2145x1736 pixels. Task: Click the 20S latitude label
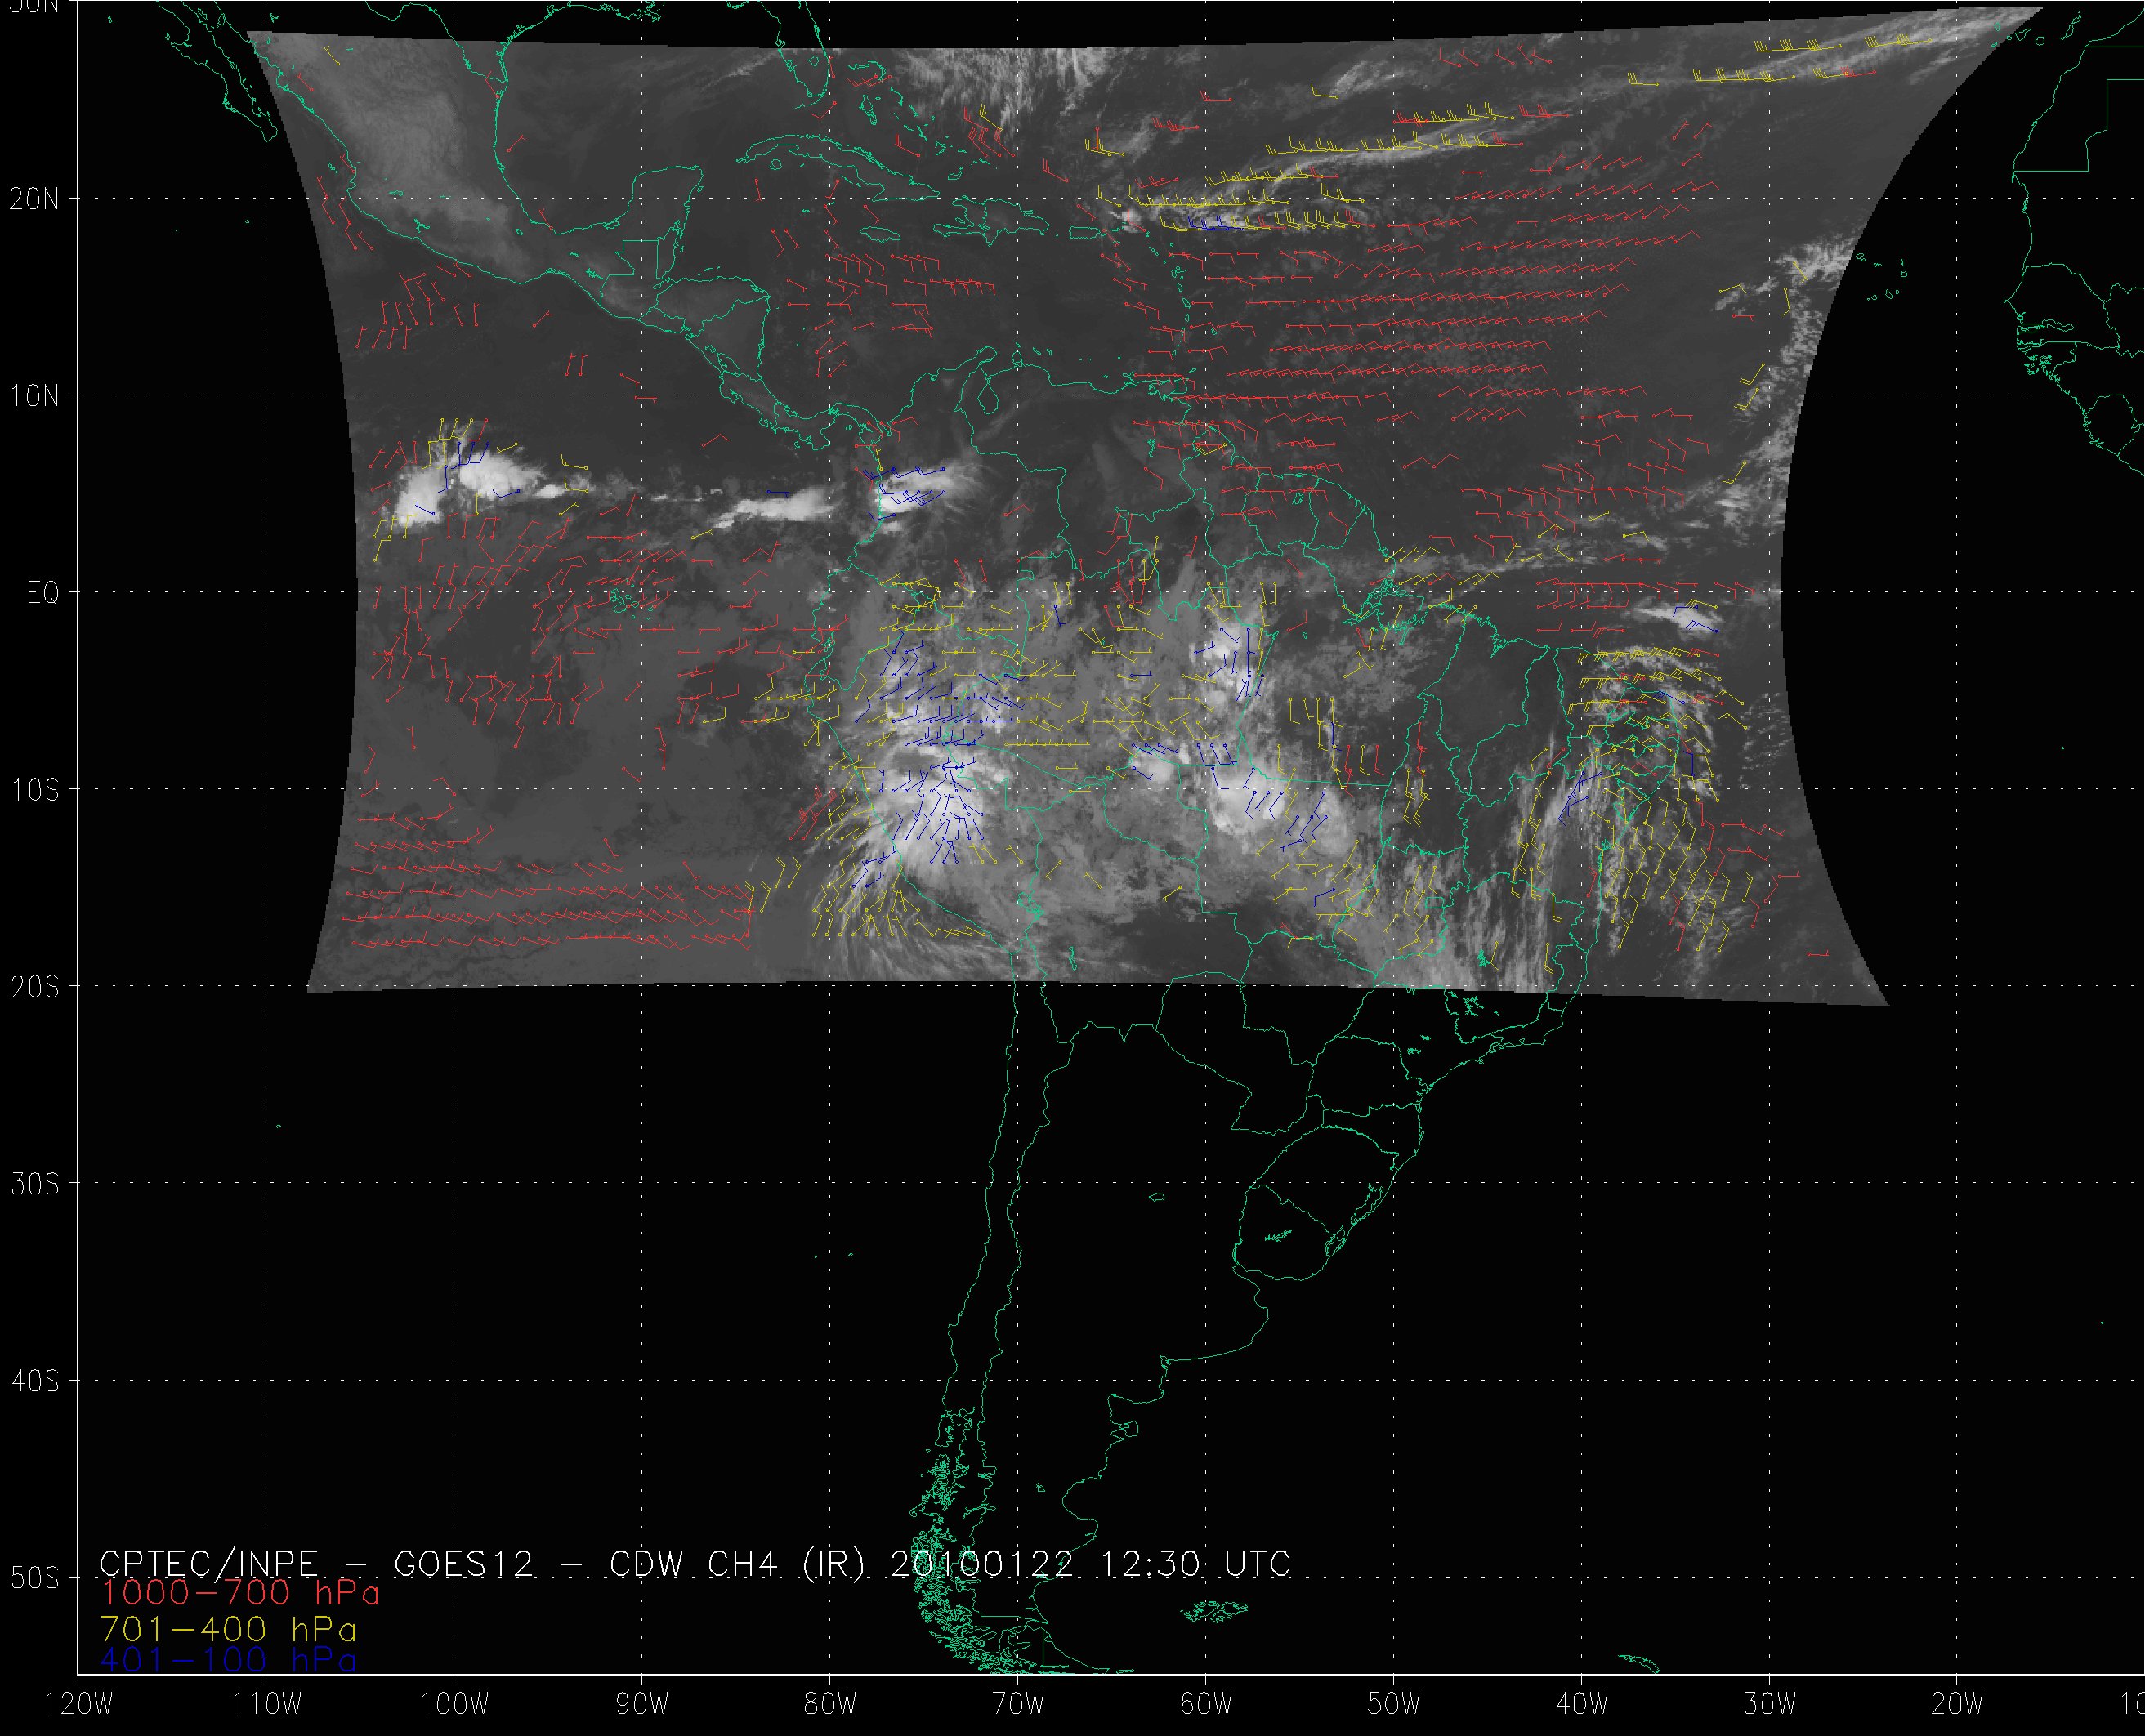tap(35, 987)
